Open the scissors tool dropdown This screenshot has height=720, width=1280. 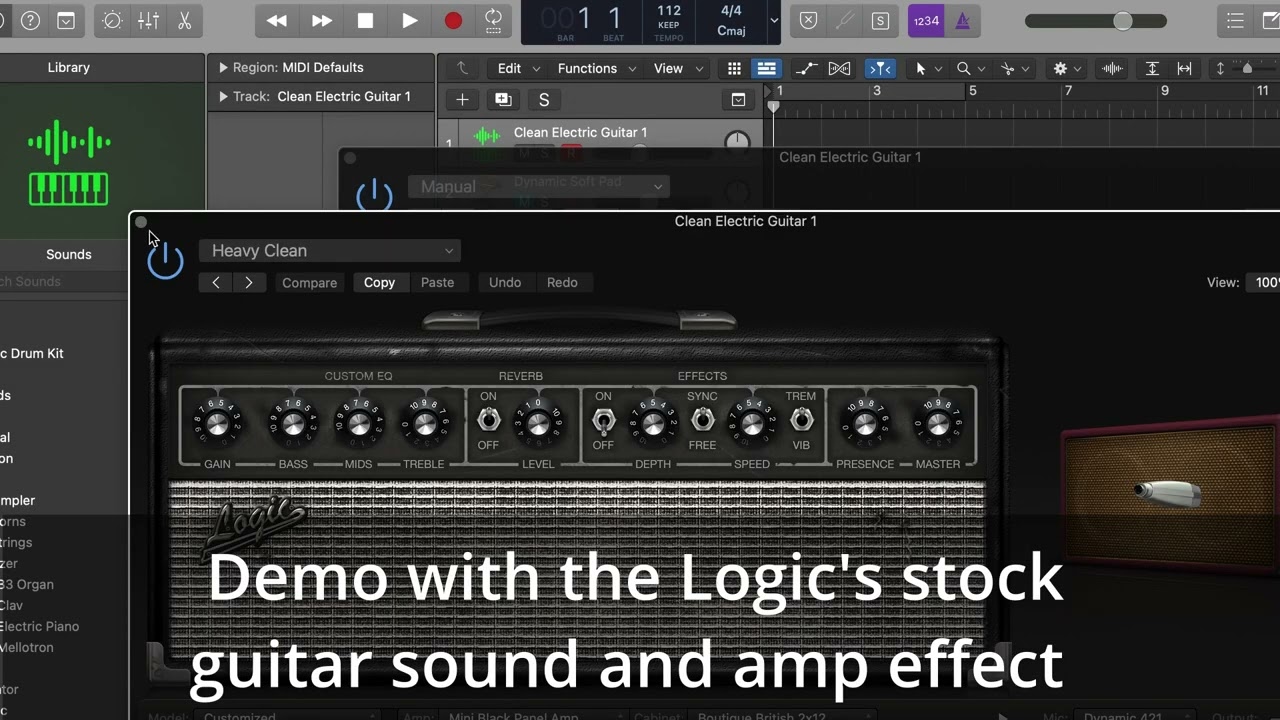[1014, 68]
